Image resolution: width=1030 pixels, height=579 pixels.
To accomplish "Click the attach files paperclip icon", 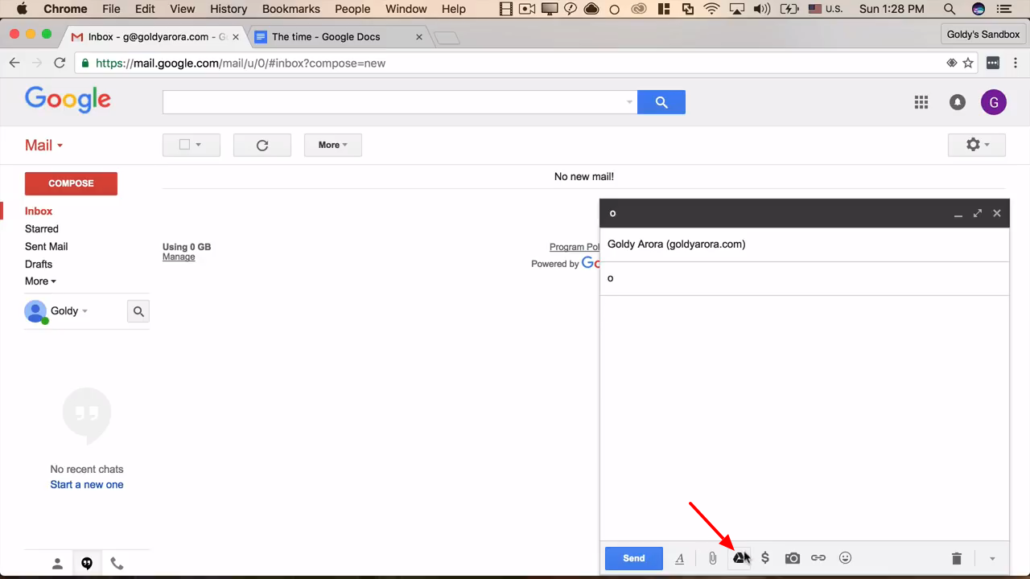I will pyautogui.click(x=713, y=558).
